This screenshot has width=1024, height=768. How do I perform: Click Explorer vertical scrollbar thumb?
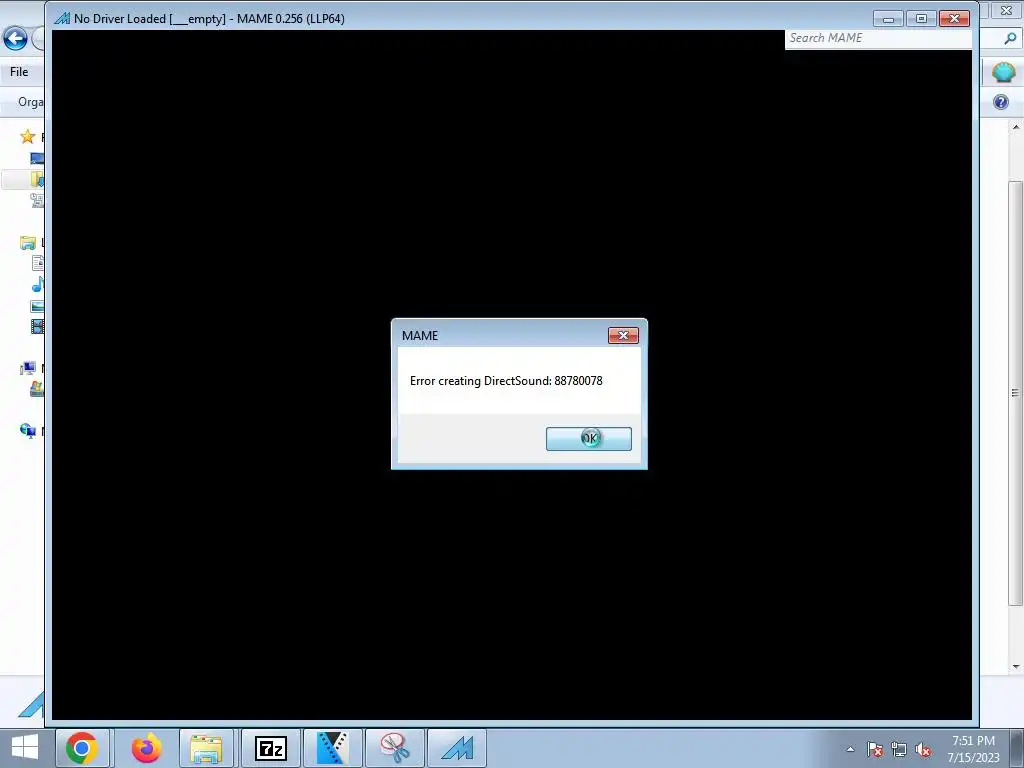tap(1016, 392)
